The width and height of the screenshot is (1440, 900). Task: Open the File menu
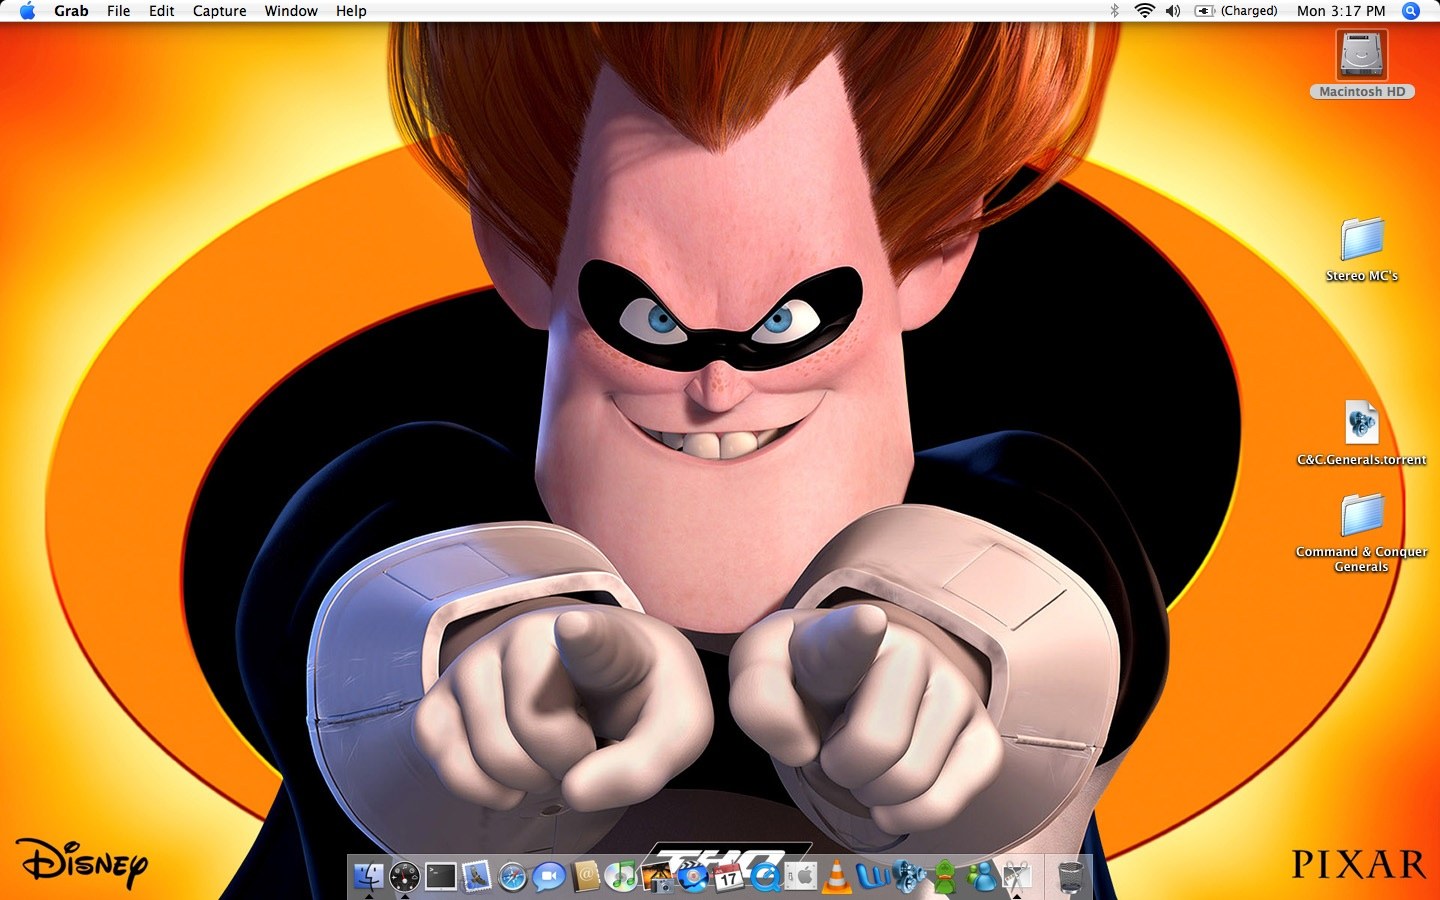(x=119, y=11)
